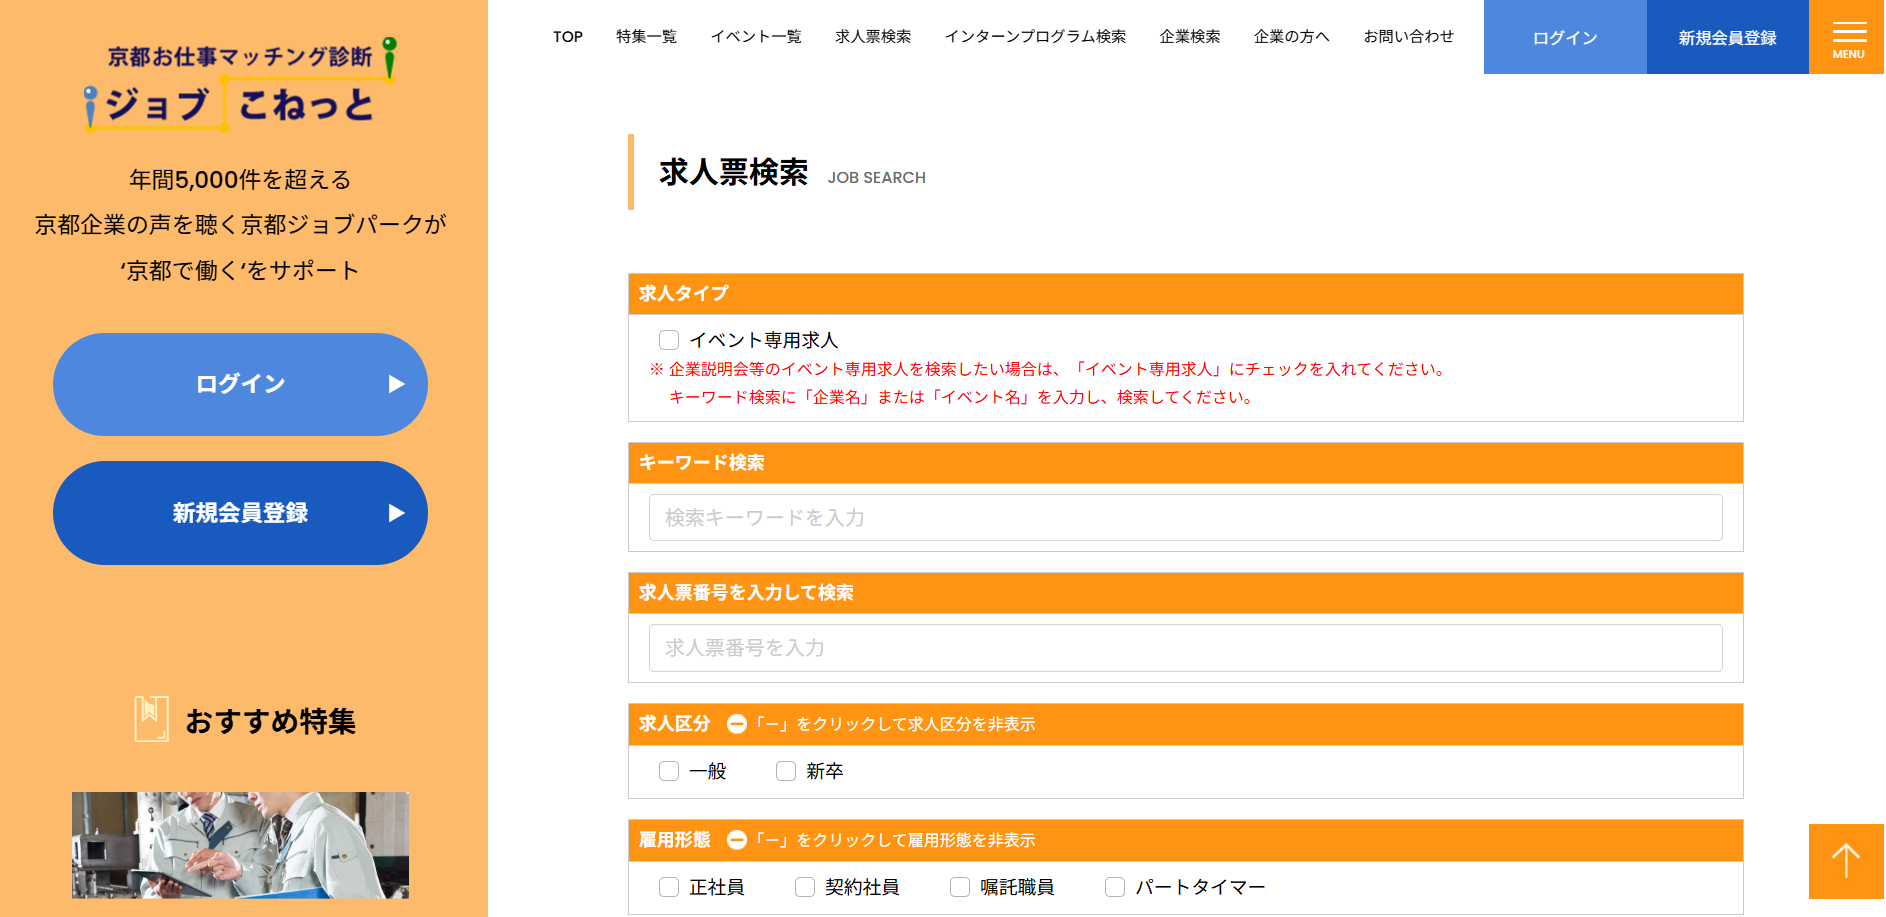Viewport: 1886px width, 917px height.
Task: Focus the 検索キーワードを入力 text field
Action: tap(1185, 518)
